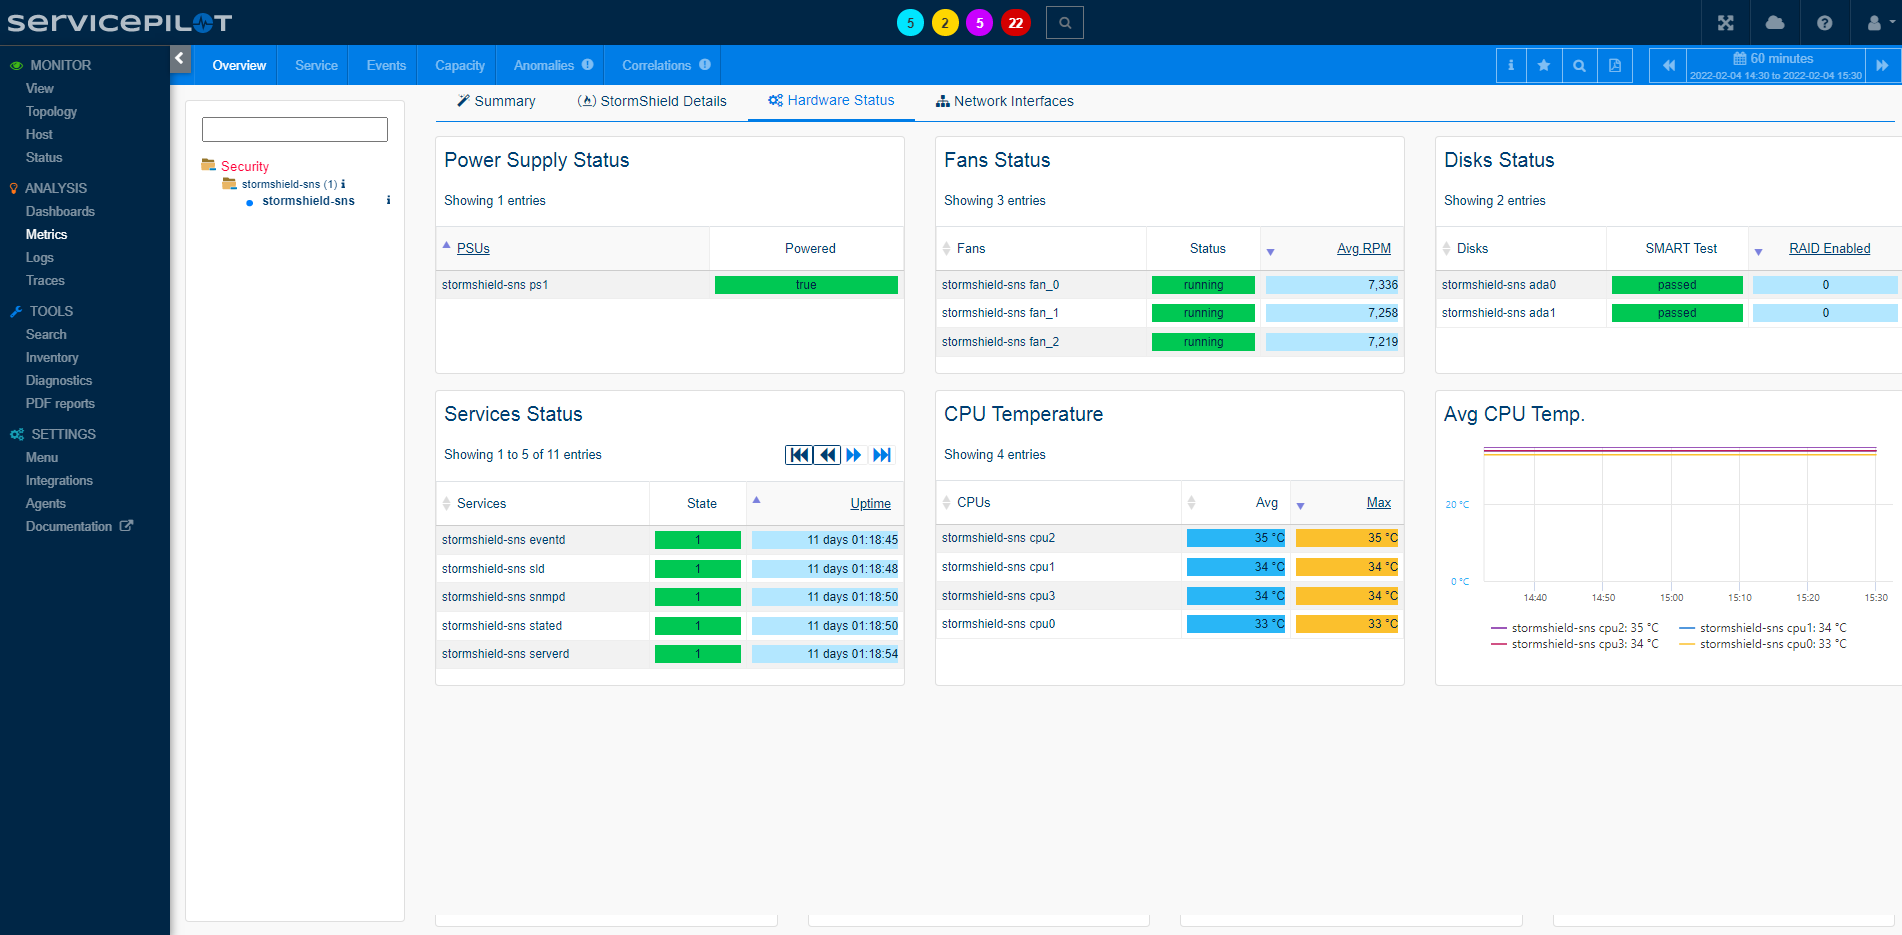Open the Events tab
Screen dimensions: 1902x935
[x=386, y=66]
